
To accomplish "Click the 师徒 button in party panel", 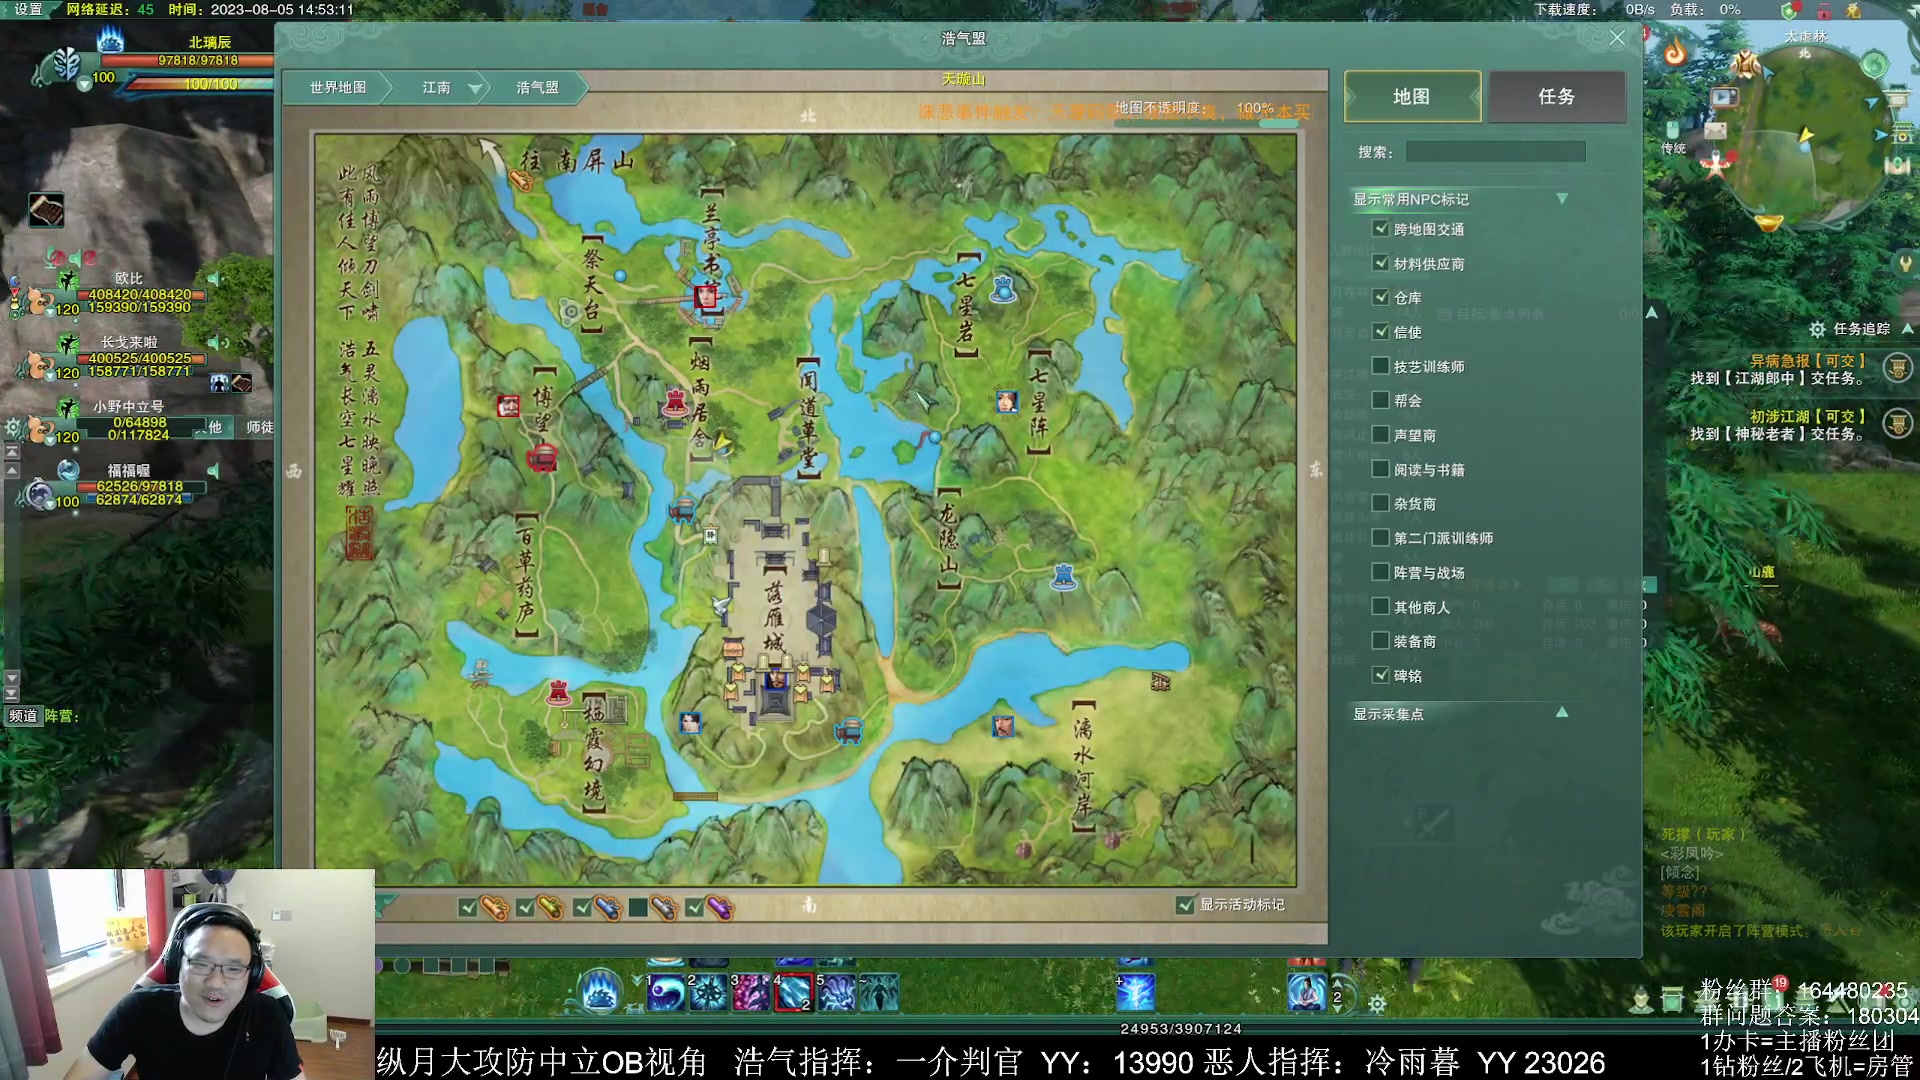I will point(260,427).
